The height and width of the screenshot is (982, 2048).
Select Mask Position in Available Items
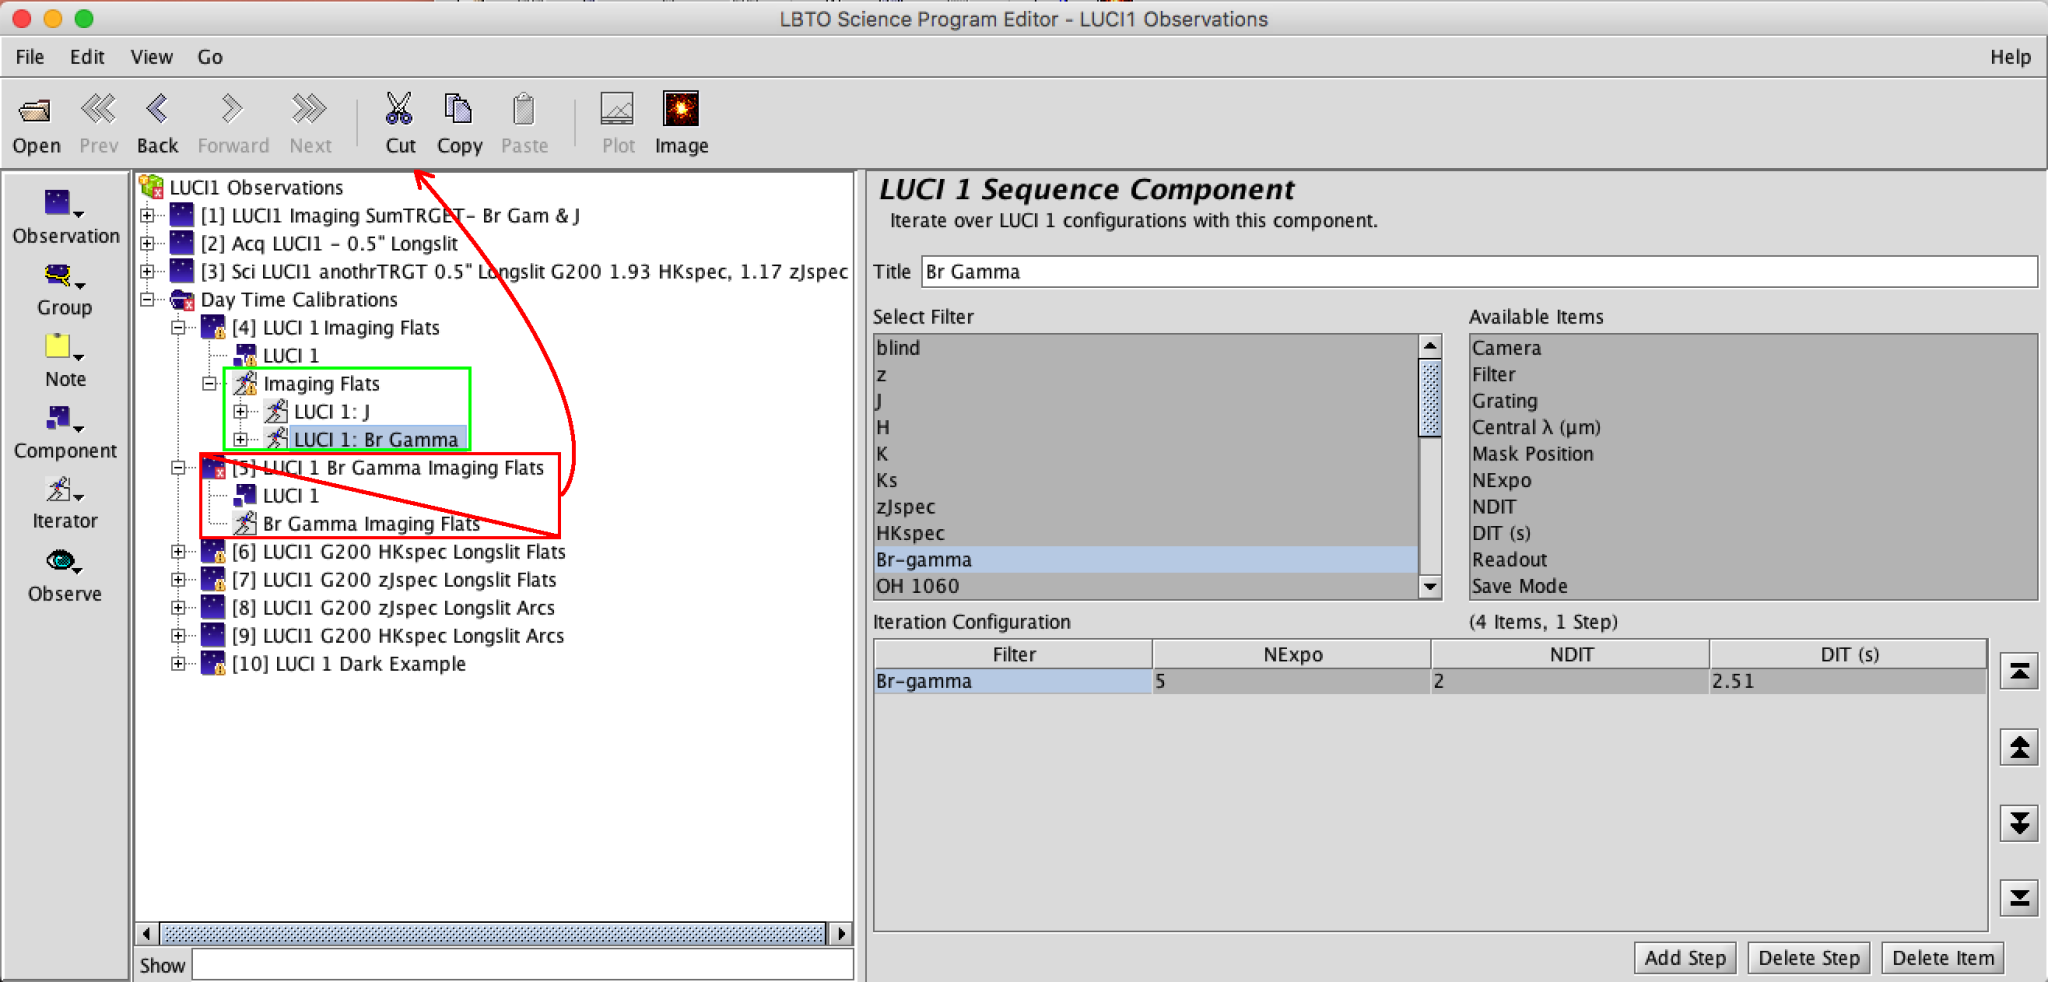(1532, 454)
